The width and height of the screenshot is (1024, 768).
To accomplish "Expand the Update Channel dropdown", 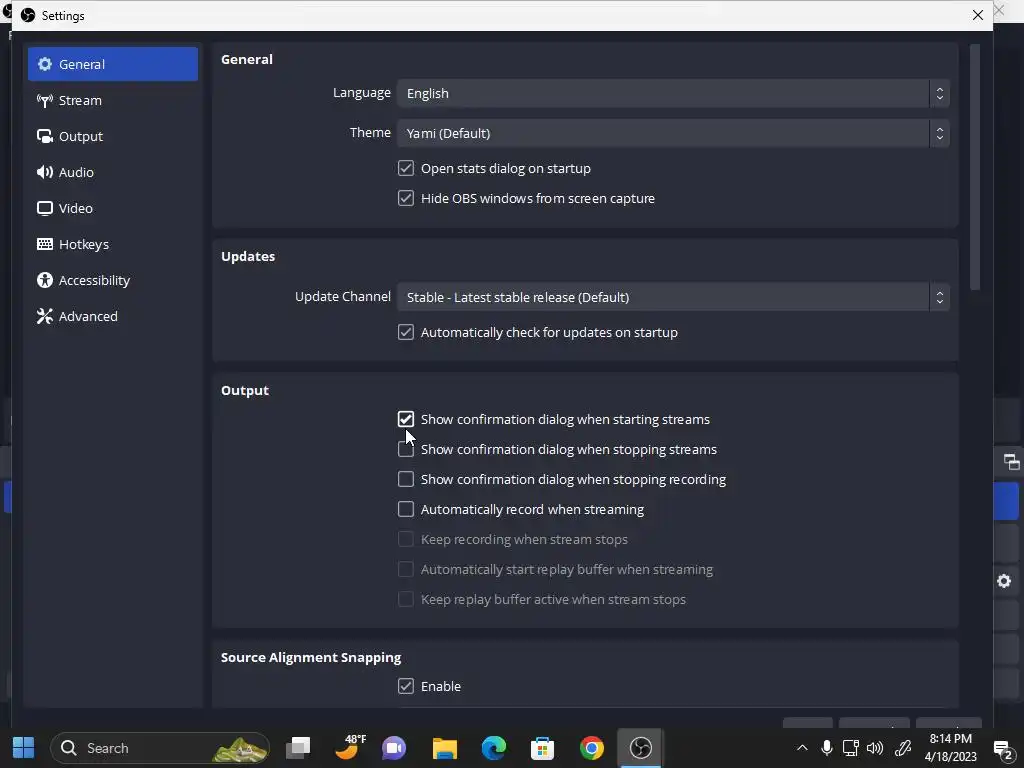I will (x=673, y=297).
